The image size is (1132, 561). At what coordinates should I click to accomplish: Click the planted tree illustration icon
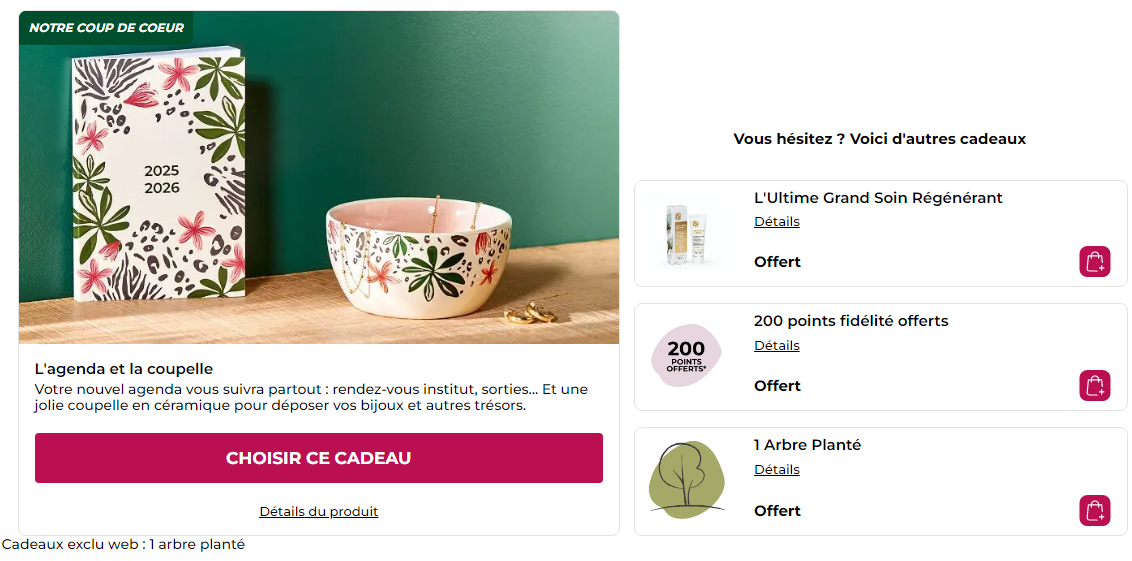click(x=686, y=479)
